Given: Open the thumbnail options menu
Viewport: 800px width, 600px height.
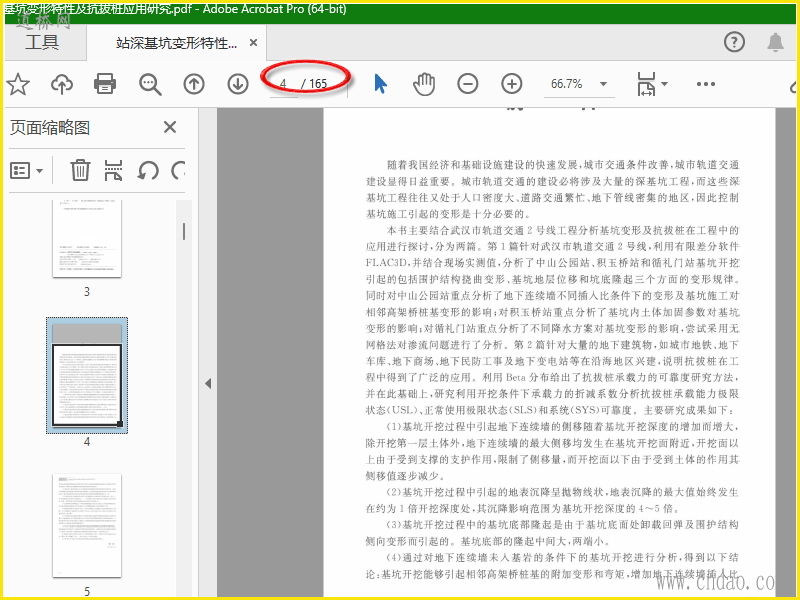Looking at the screenshot, I should [26, 170].
